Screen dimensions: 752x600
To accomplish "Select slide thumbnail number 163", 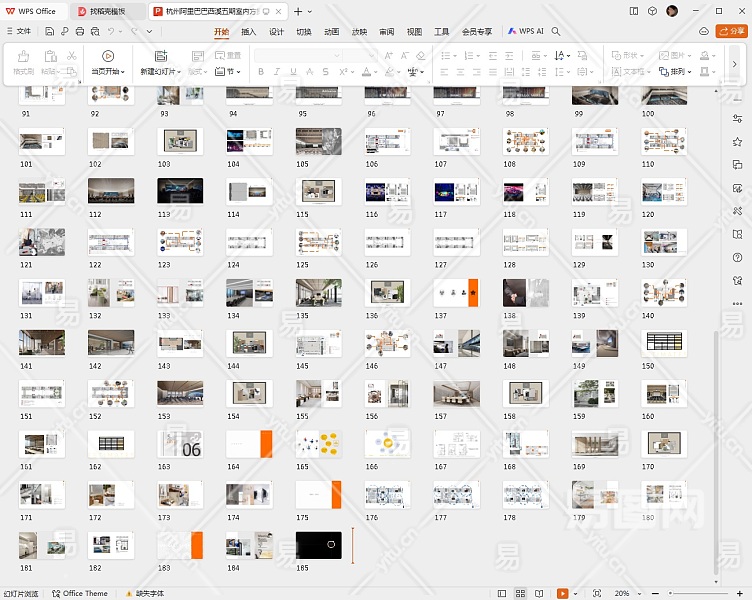I will pos(180,444).
